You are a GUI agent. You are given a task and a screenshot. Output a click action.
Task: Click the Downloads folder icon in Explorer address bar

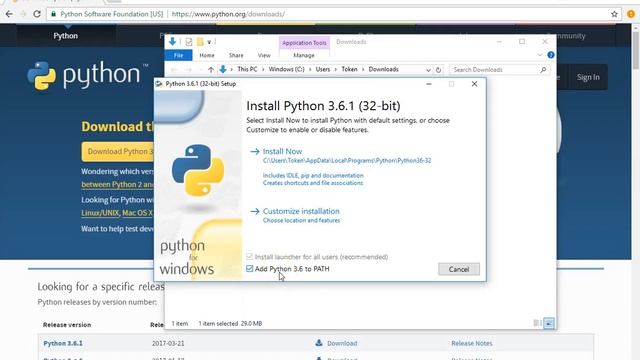click(x=223, y=69)
